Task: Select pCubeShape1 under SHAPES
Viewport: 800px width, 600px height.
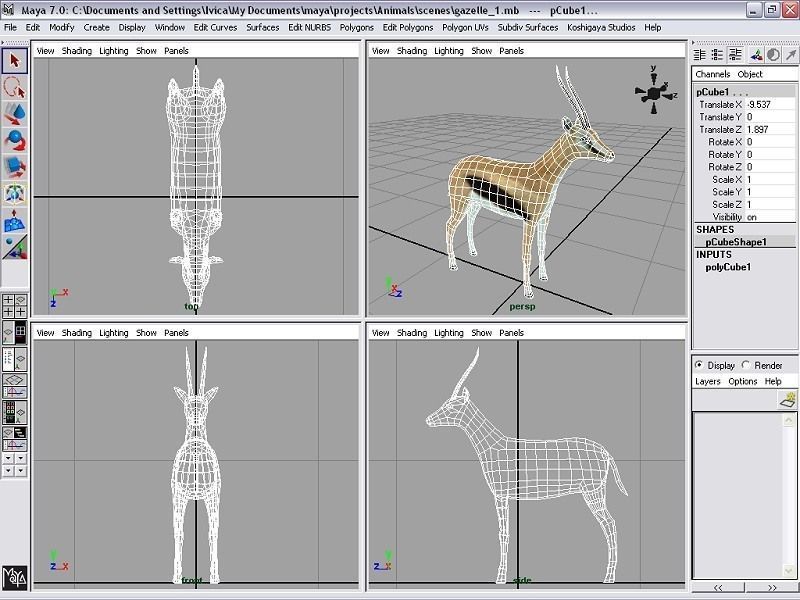Action: click(736, 242)
